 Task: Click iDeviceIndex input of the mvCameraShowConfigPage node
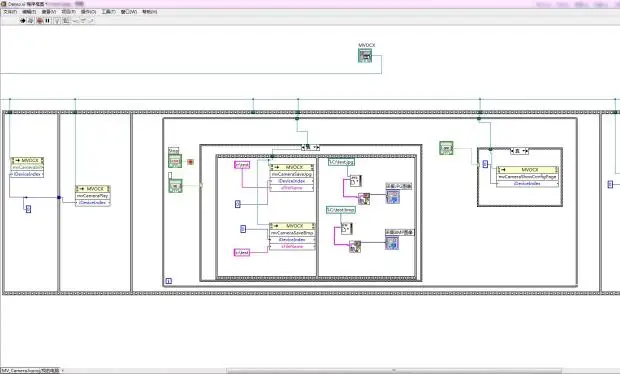coord(527,183)
